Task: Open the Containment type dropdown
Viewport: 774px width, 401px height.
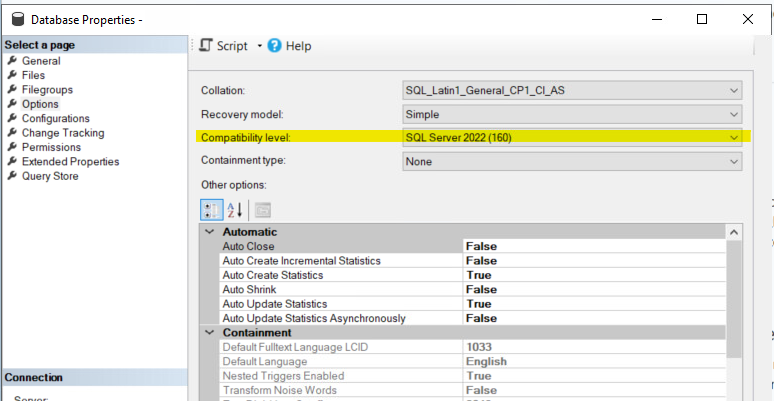Action: (x=572, y=161)
